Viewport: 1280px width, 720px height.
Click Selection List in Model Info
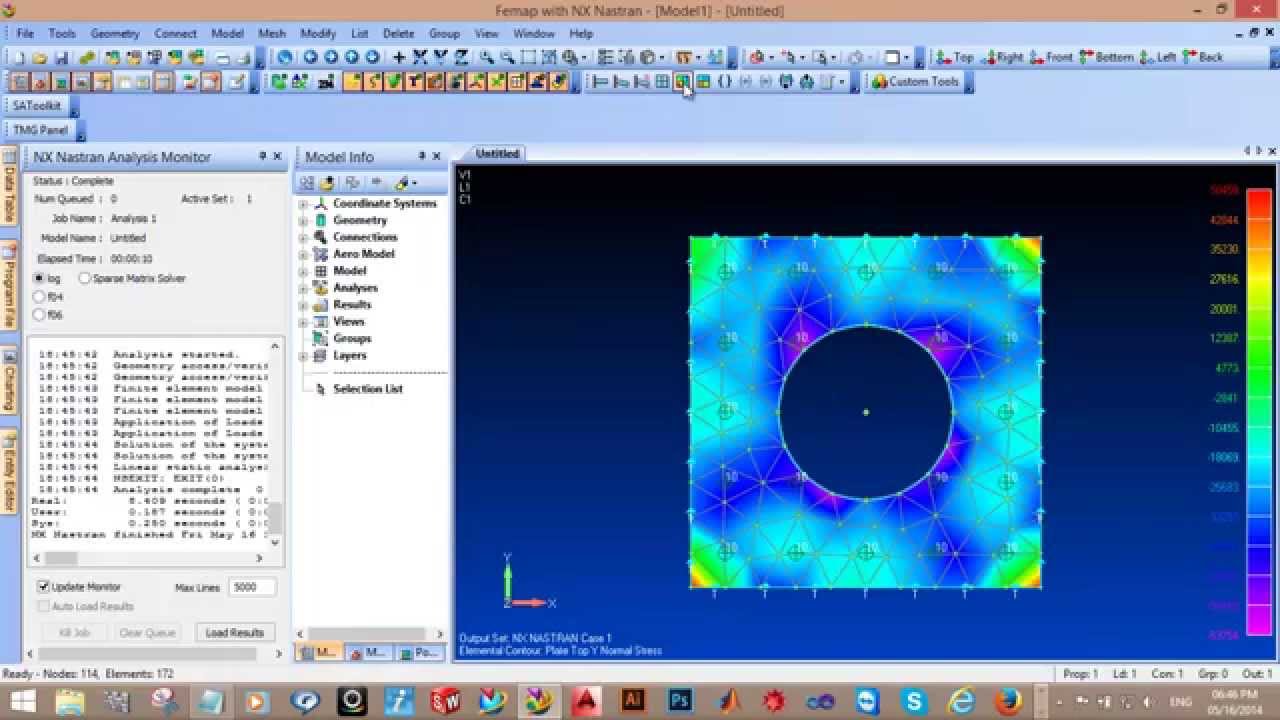pyautogui.click(x=368, y=389)
